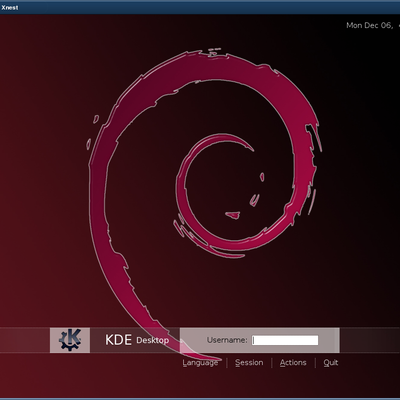Open the Session menu
Screen dimensions: 400x400
[x=249, y=363]
